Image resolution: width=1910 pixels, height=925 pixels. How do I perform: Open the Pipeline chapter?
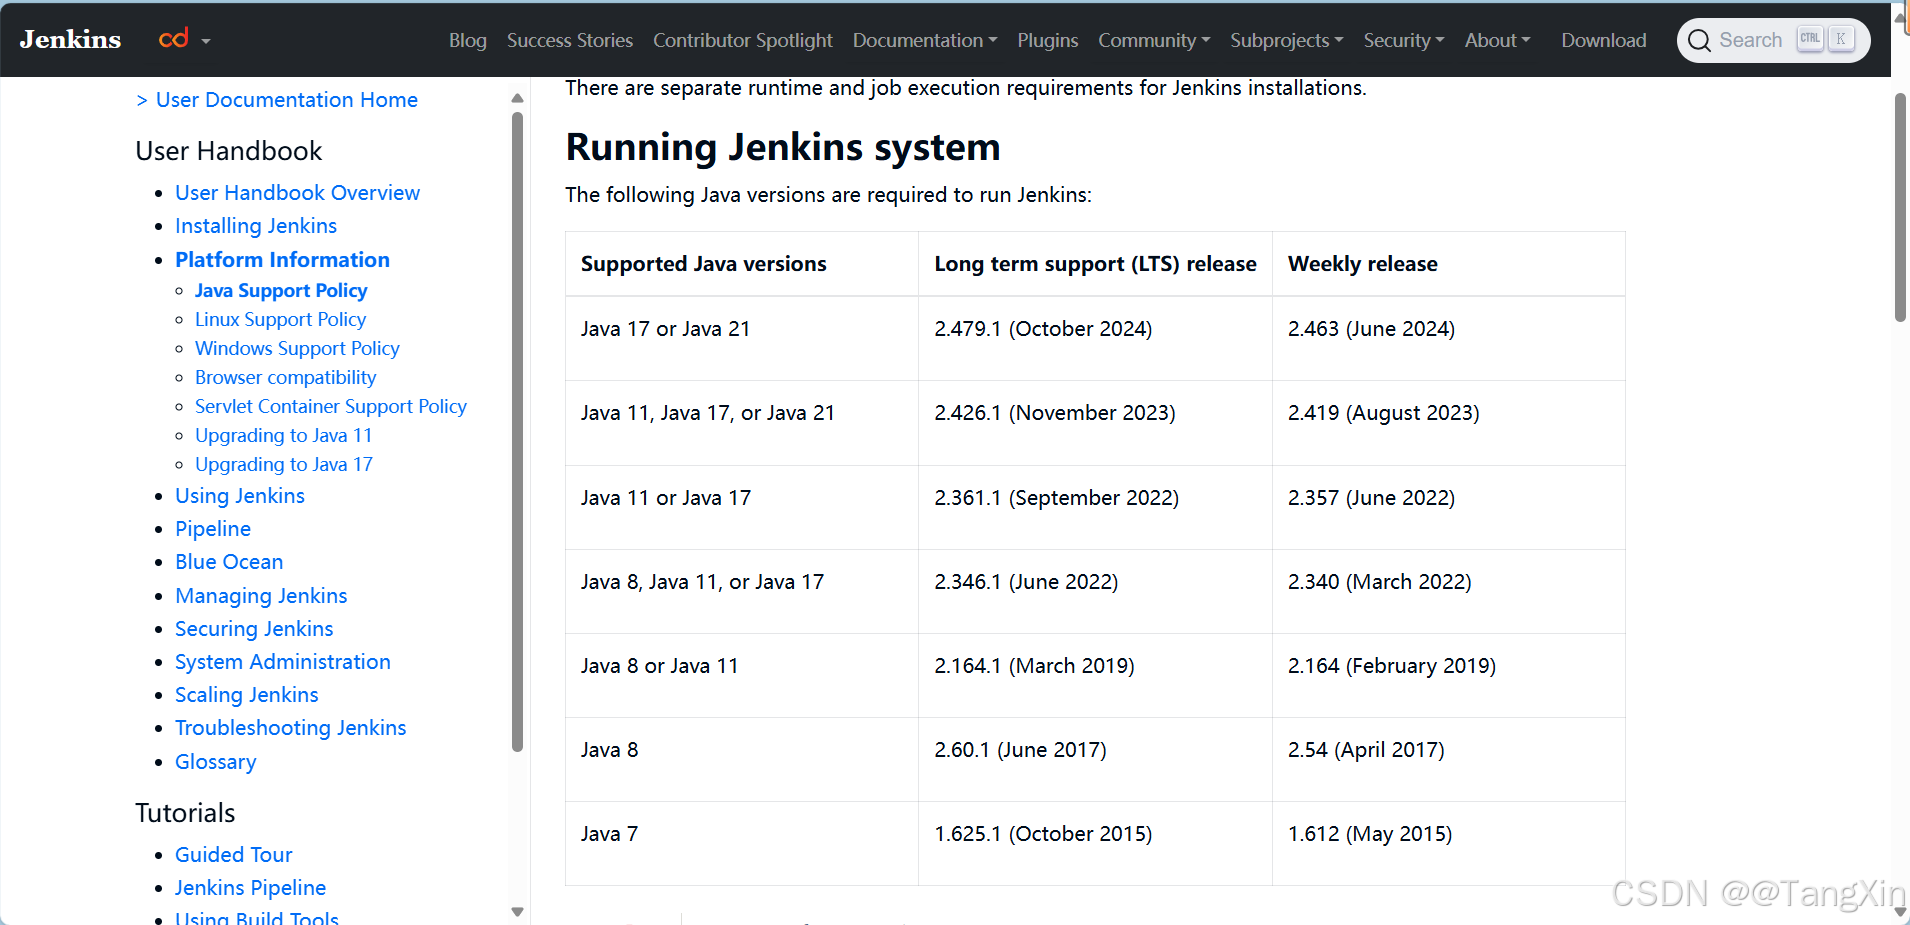[x=213, y=529]
